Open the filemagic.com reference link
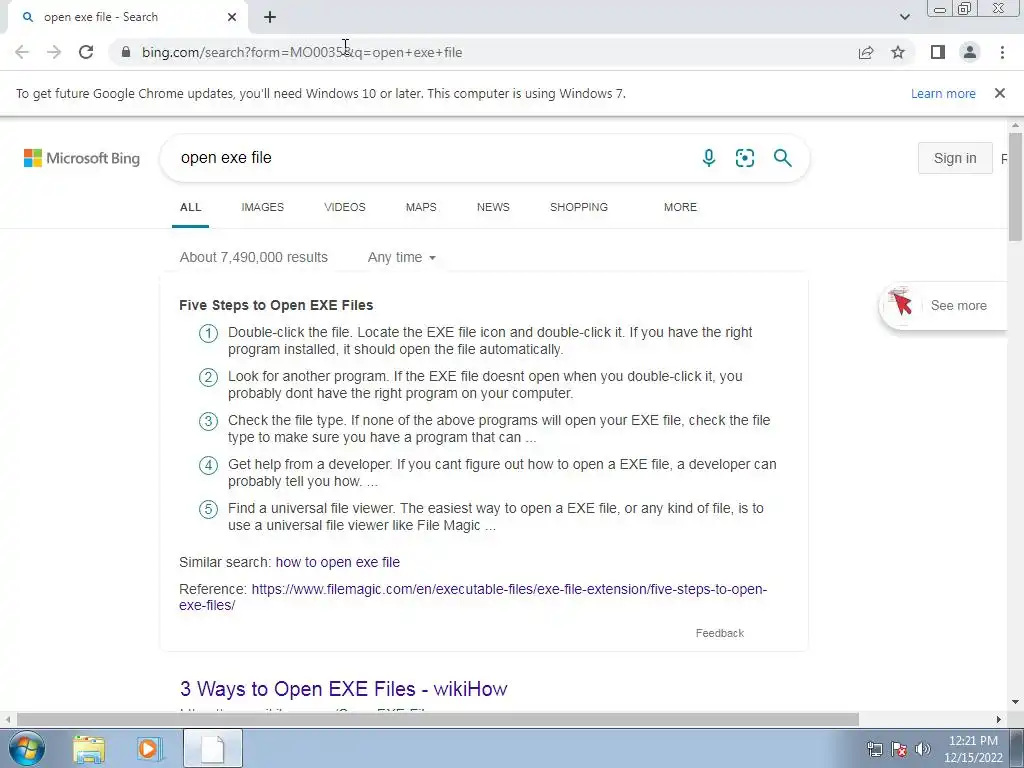This screenshot has width=1024, height=768. pyautogui.click(x=473, y=597)
